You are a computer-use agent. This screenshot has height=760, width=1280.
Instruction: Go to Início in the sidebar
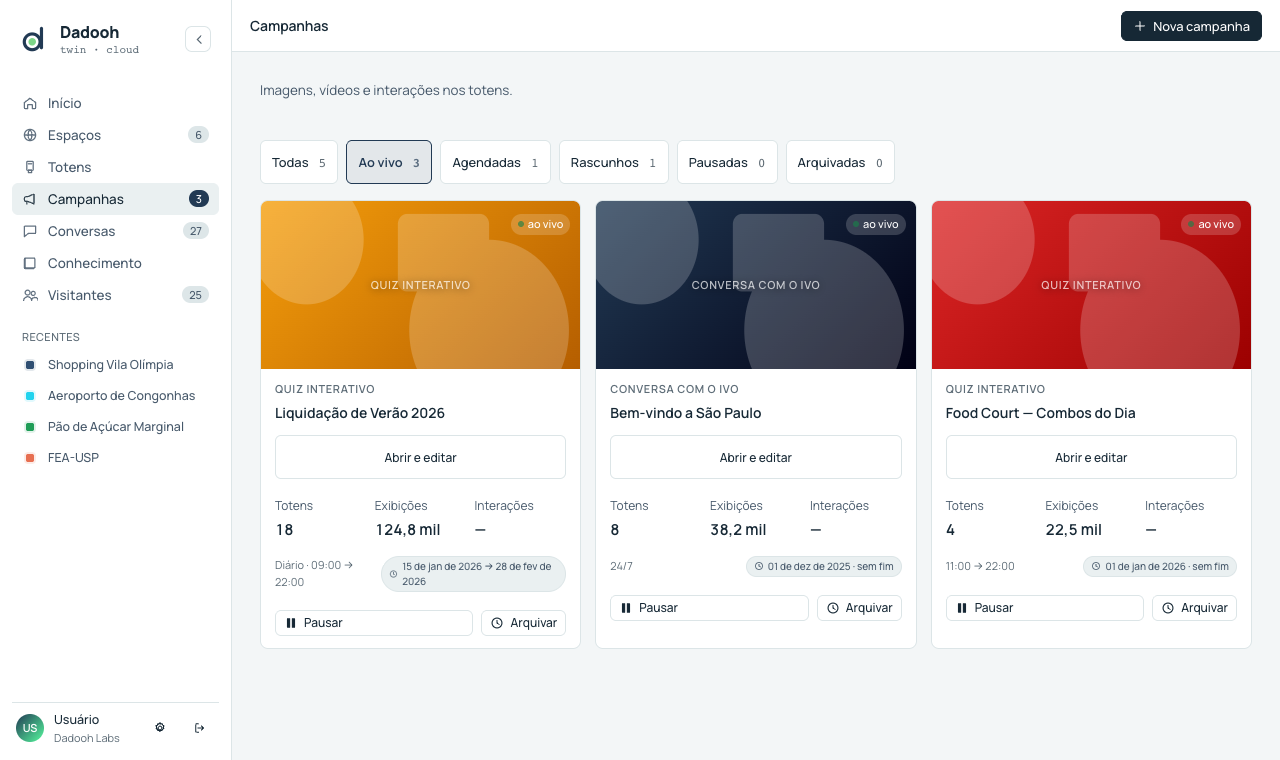click(115, 103)
